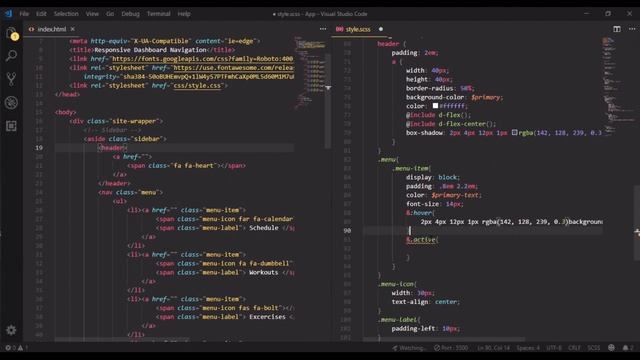Click the Live Server Port: 5500 item
Screen dimensions: 640x360
click(x=451, y=348)
